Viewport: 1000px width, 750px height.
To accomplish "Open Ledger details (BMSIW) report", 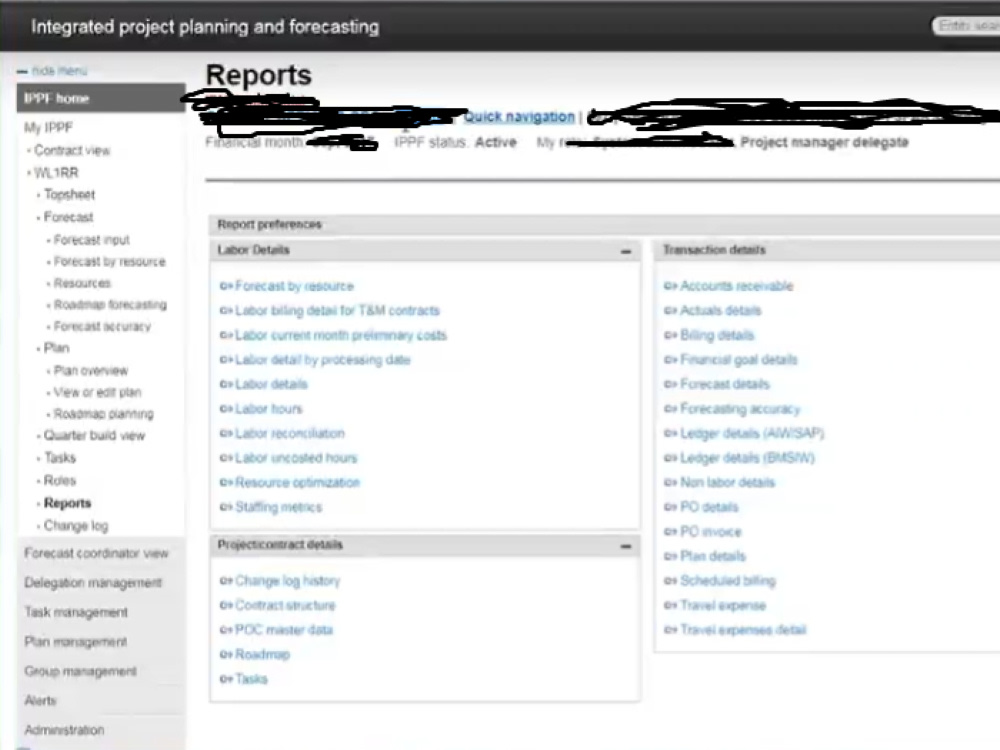I will coord(747,458).
